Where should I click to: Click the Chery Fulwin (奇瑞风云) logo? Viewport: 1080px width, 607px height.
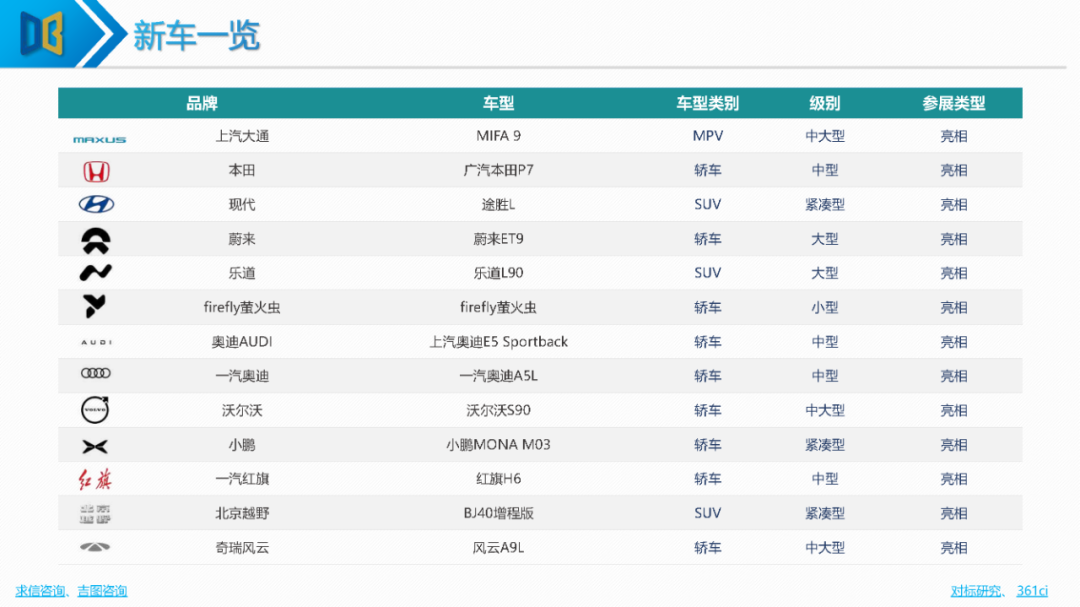click(x=95, y=547)
